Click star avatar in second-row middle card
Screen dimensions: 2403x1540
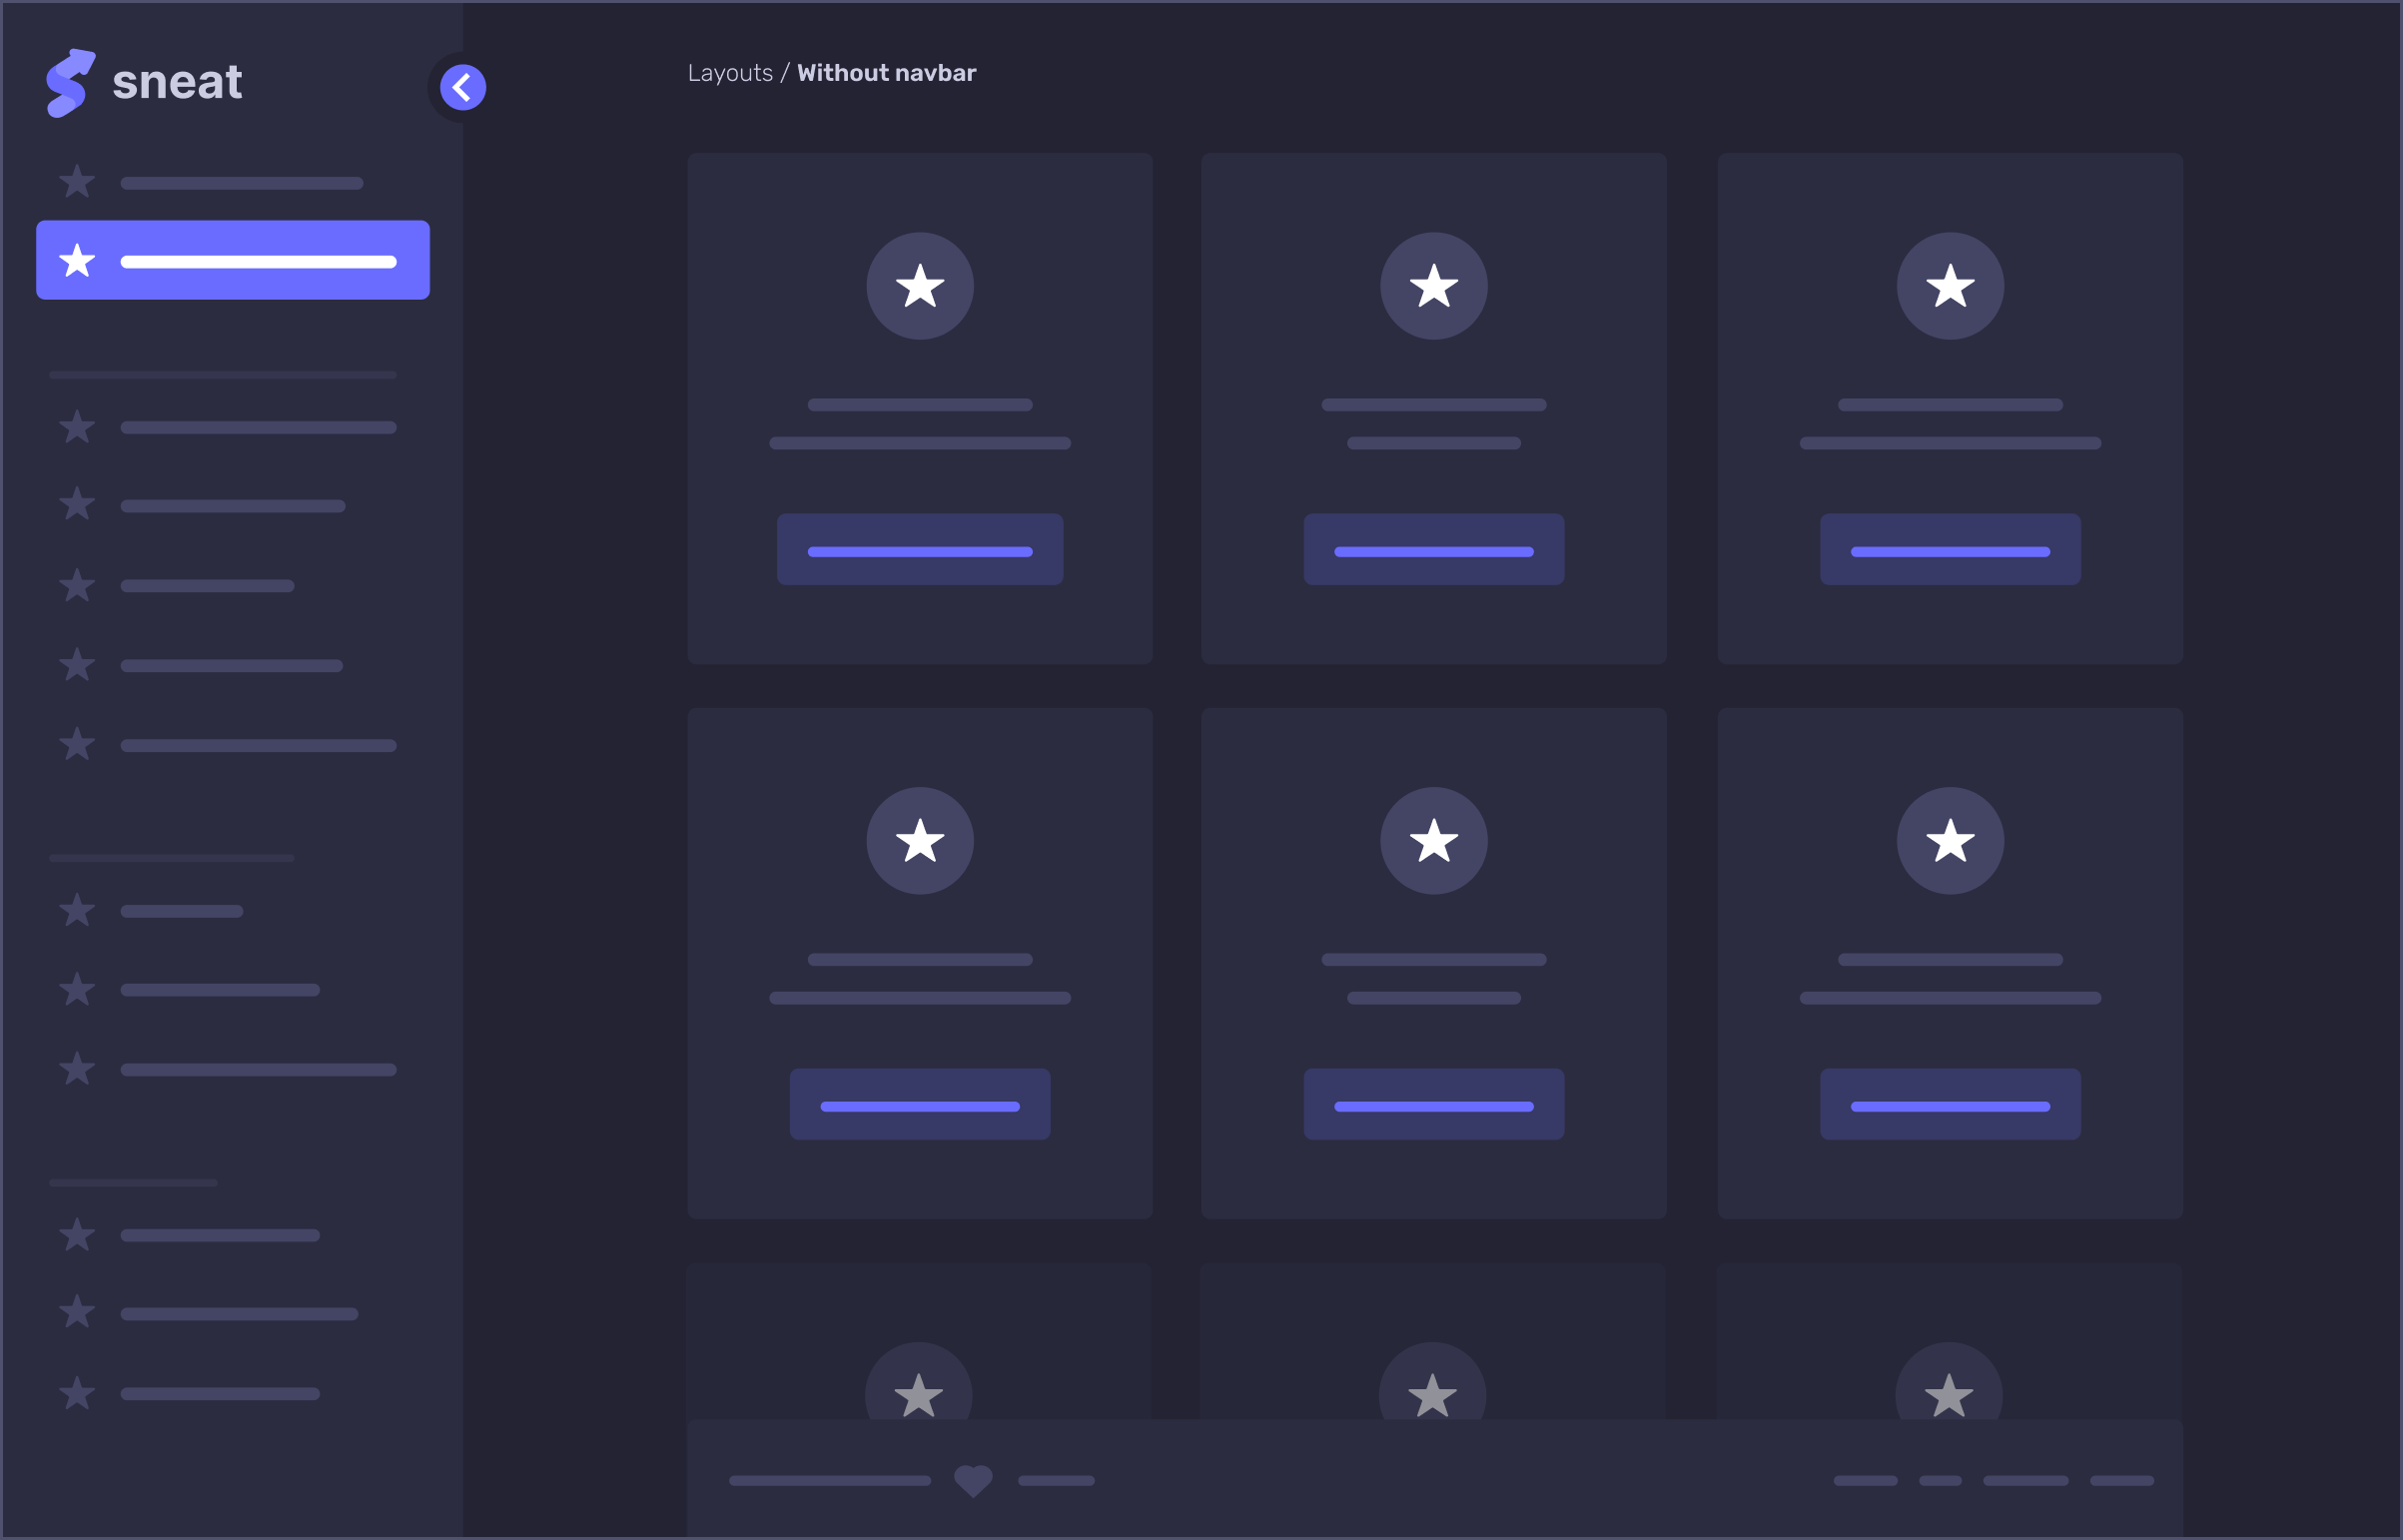pos(1433,841)
